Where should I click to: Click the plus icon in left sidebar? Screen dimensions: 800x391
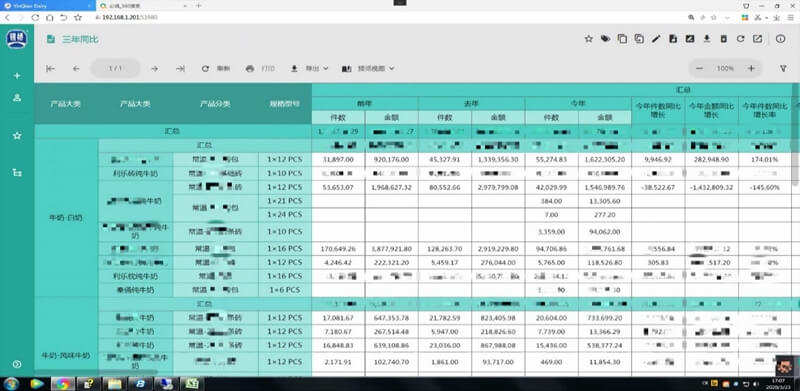coord(17,76)
